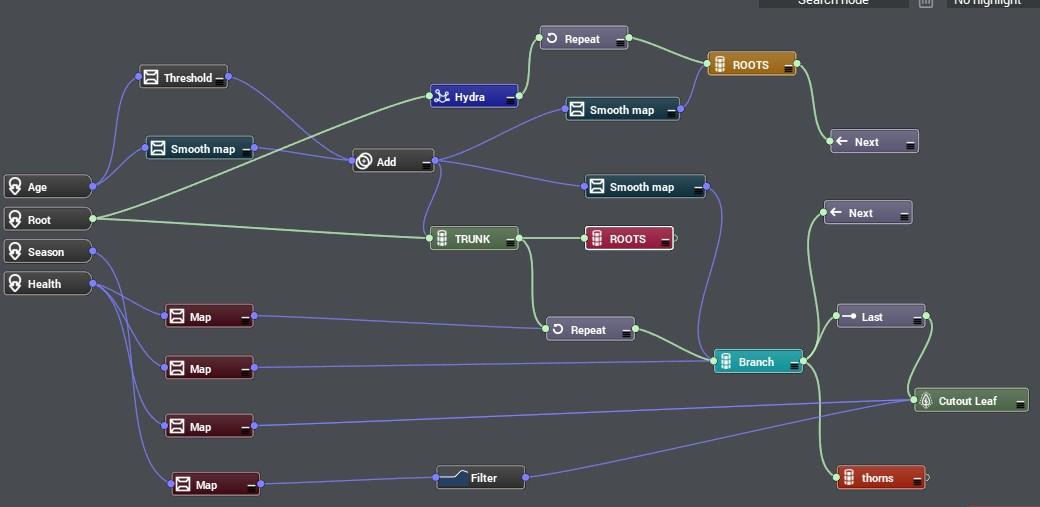Click the Filter node's purple input port

coord(436,477)
